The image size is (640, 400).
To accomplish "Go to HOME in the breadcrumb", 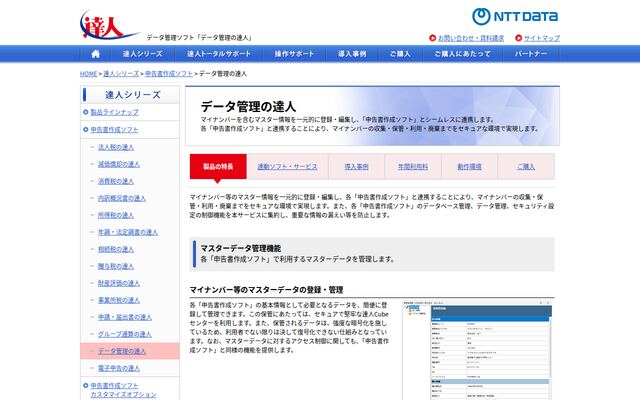I will pyautogui.click(x=89, y=74).
